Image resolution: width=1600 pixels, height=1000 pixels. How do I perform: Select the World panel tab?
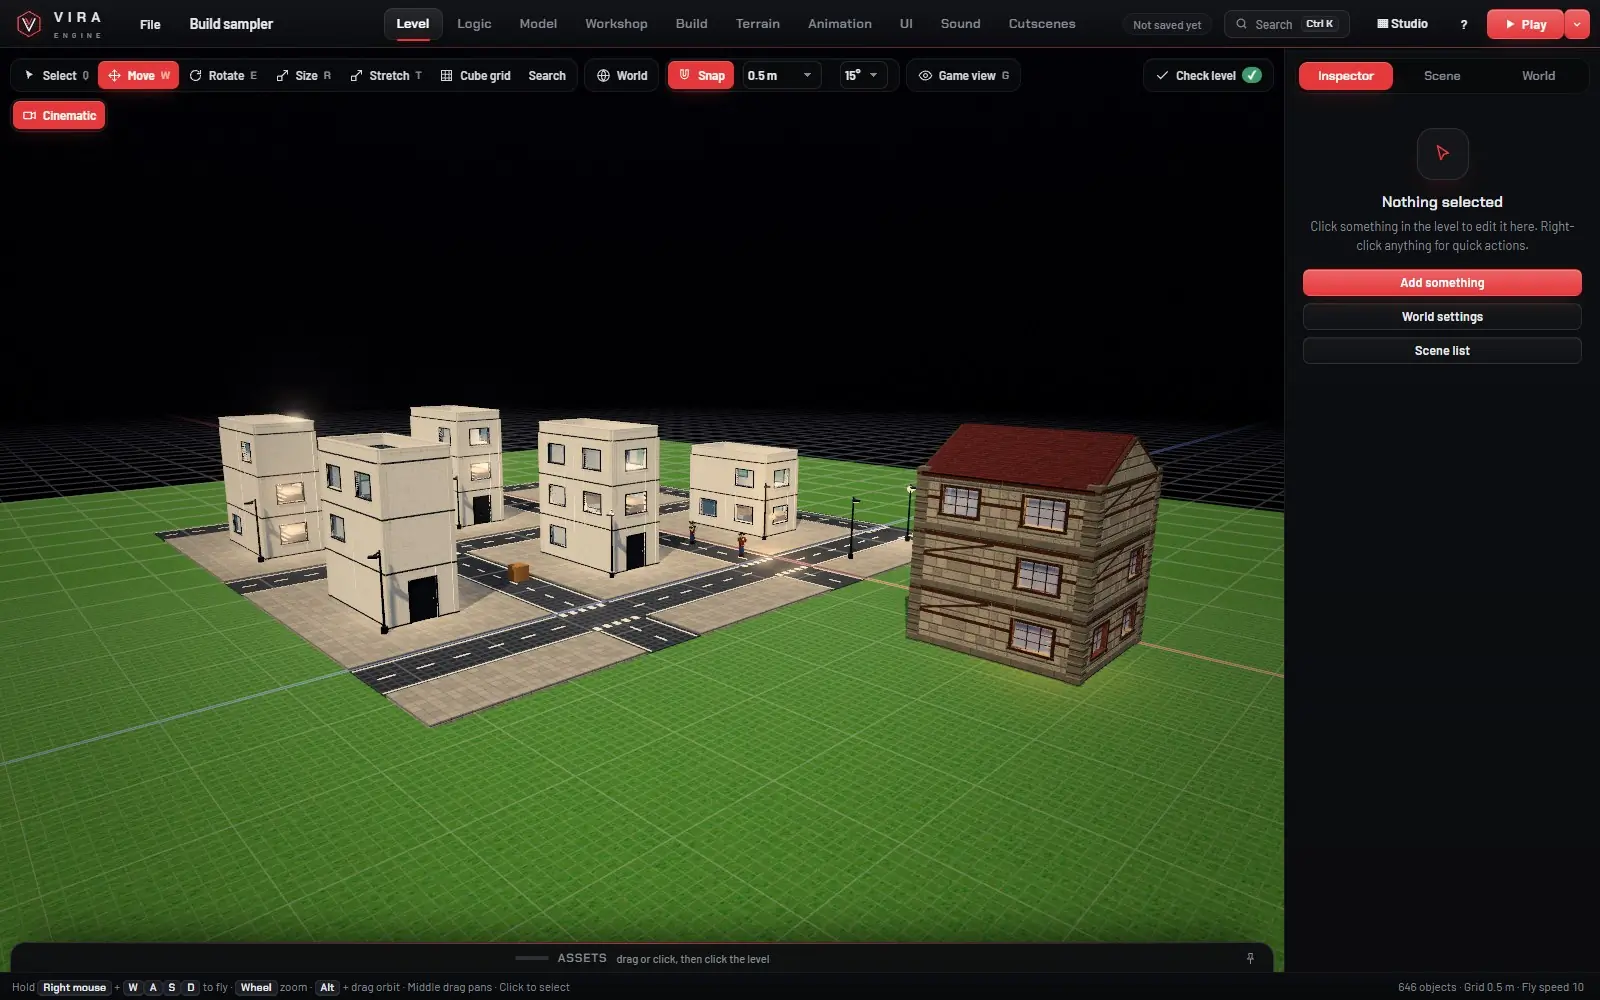pyautogui.click(x=1538, y=76)
